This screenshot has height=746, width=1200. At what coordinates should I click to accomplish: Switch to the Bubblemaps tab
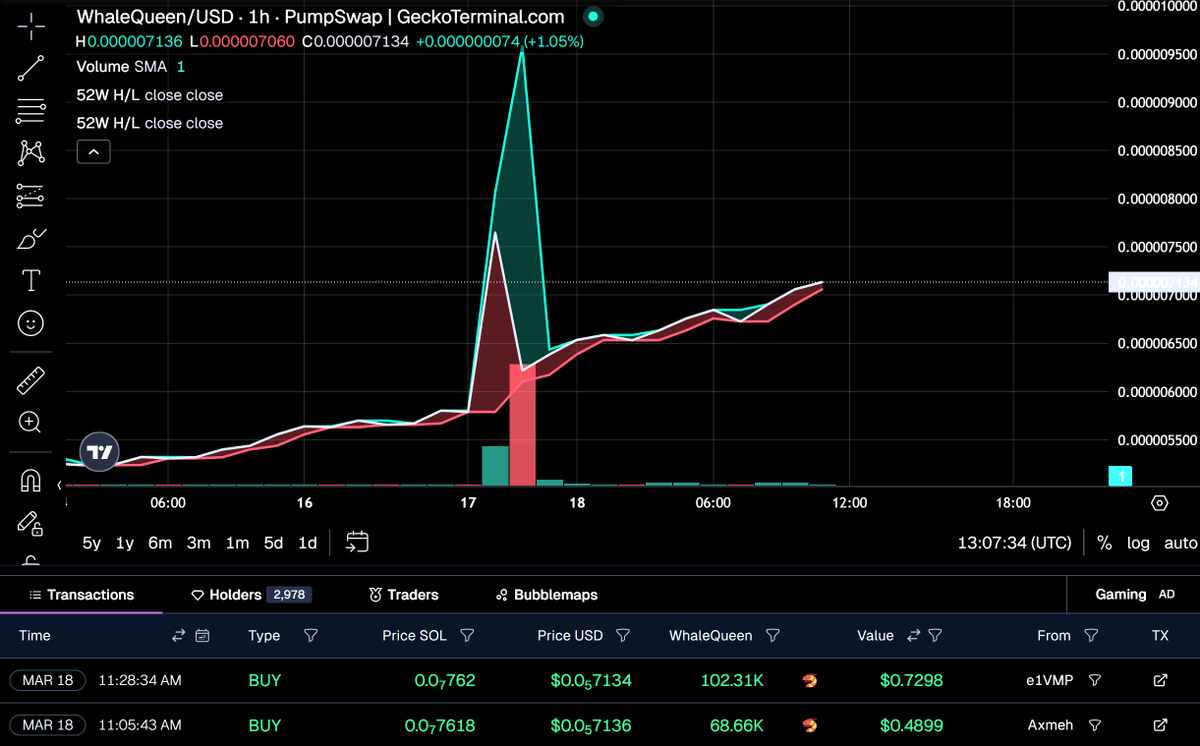coord(547,594)
